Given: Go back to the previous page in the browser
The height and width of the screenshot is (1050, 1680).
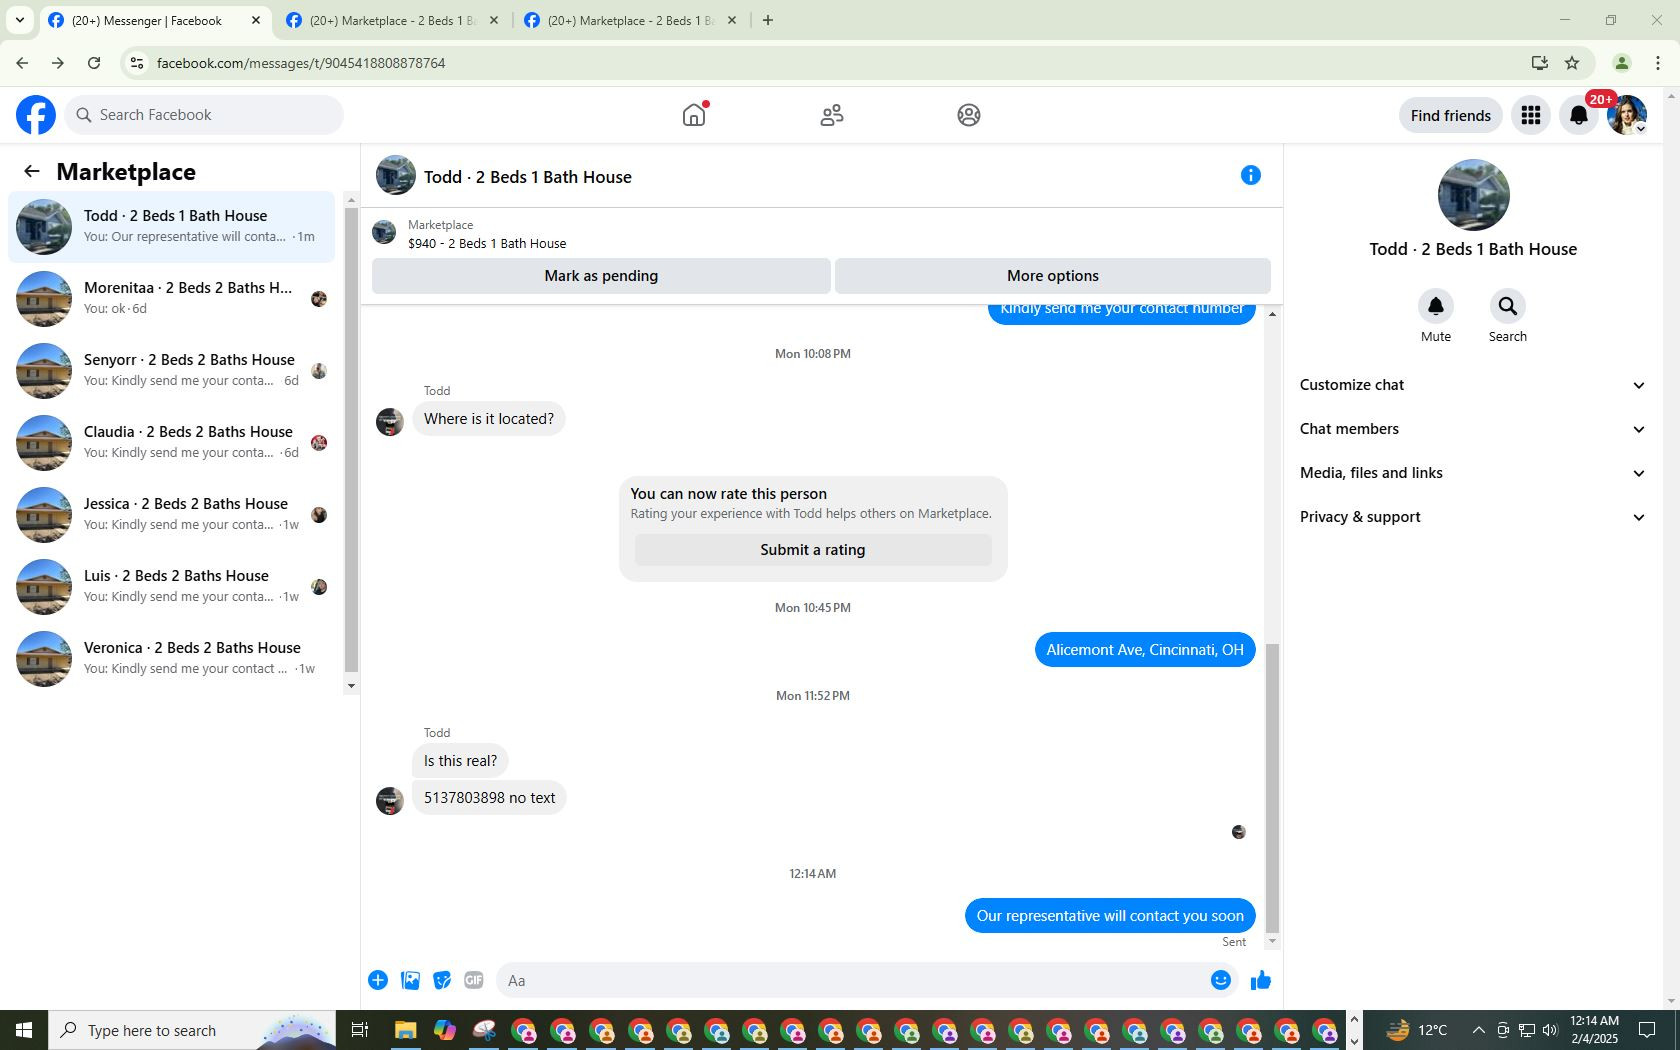Looking at the screenshot, I should (22, 63).
